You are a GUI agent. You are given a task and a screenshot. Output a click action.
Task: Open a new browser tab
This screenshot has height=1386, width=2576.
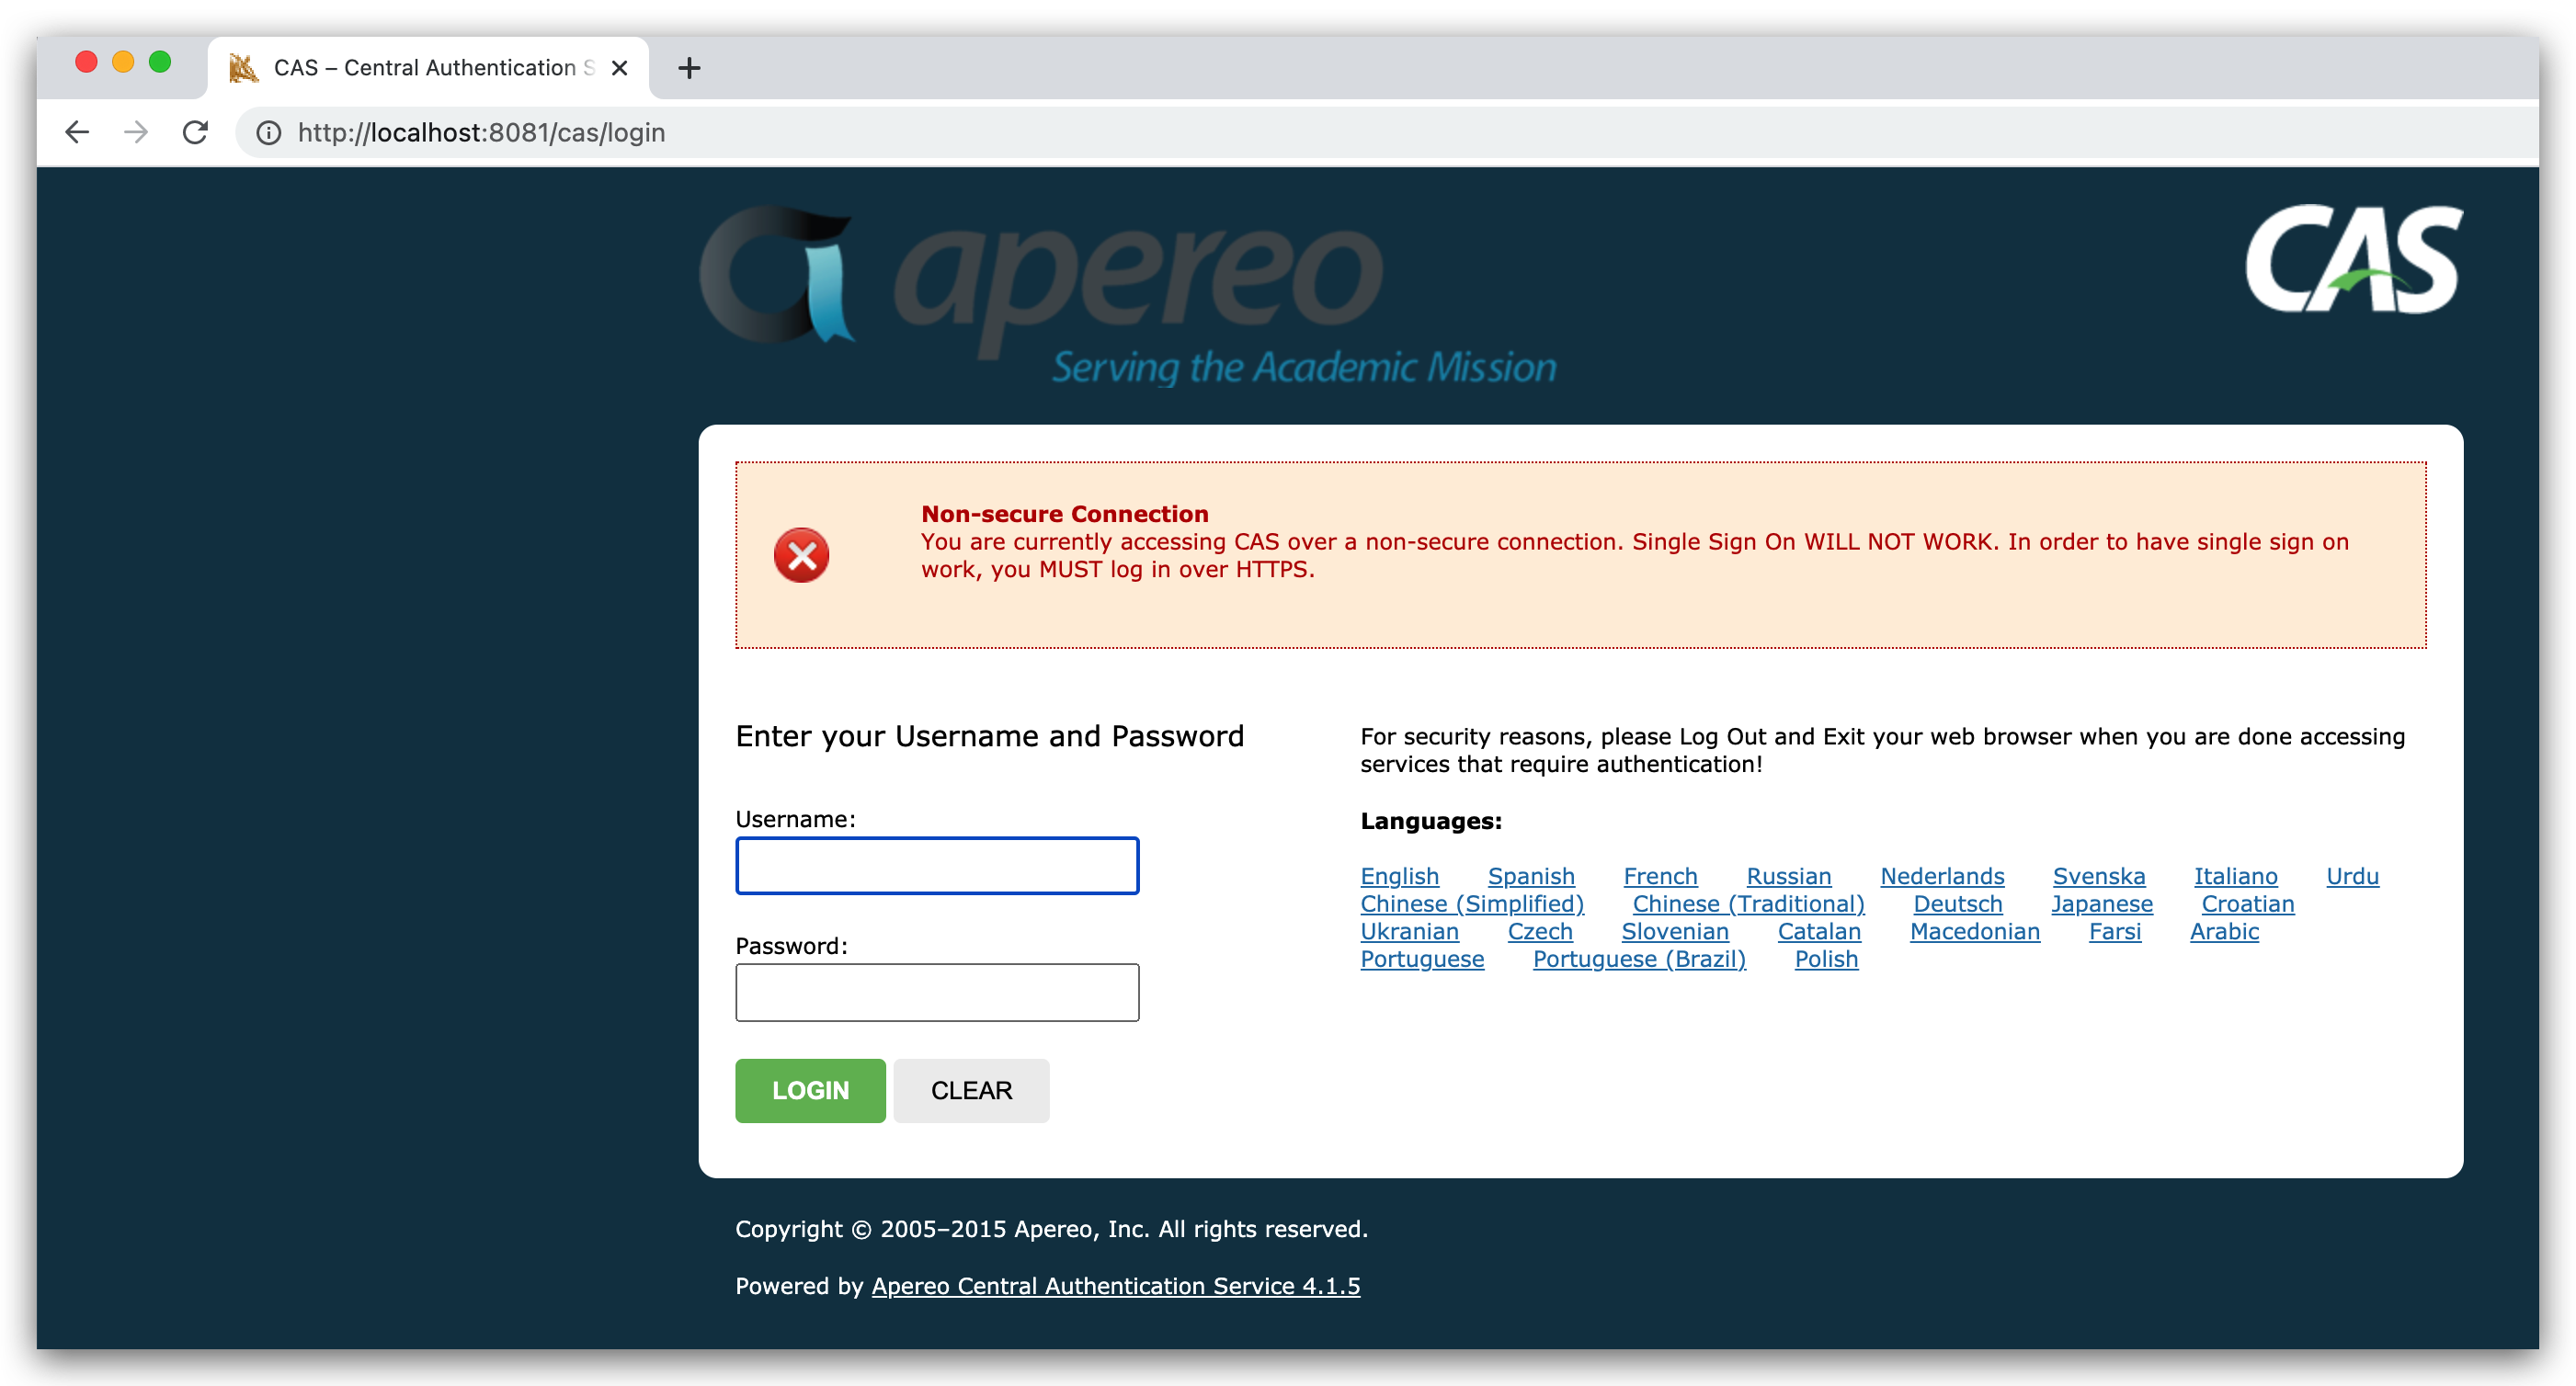[689, 68]
